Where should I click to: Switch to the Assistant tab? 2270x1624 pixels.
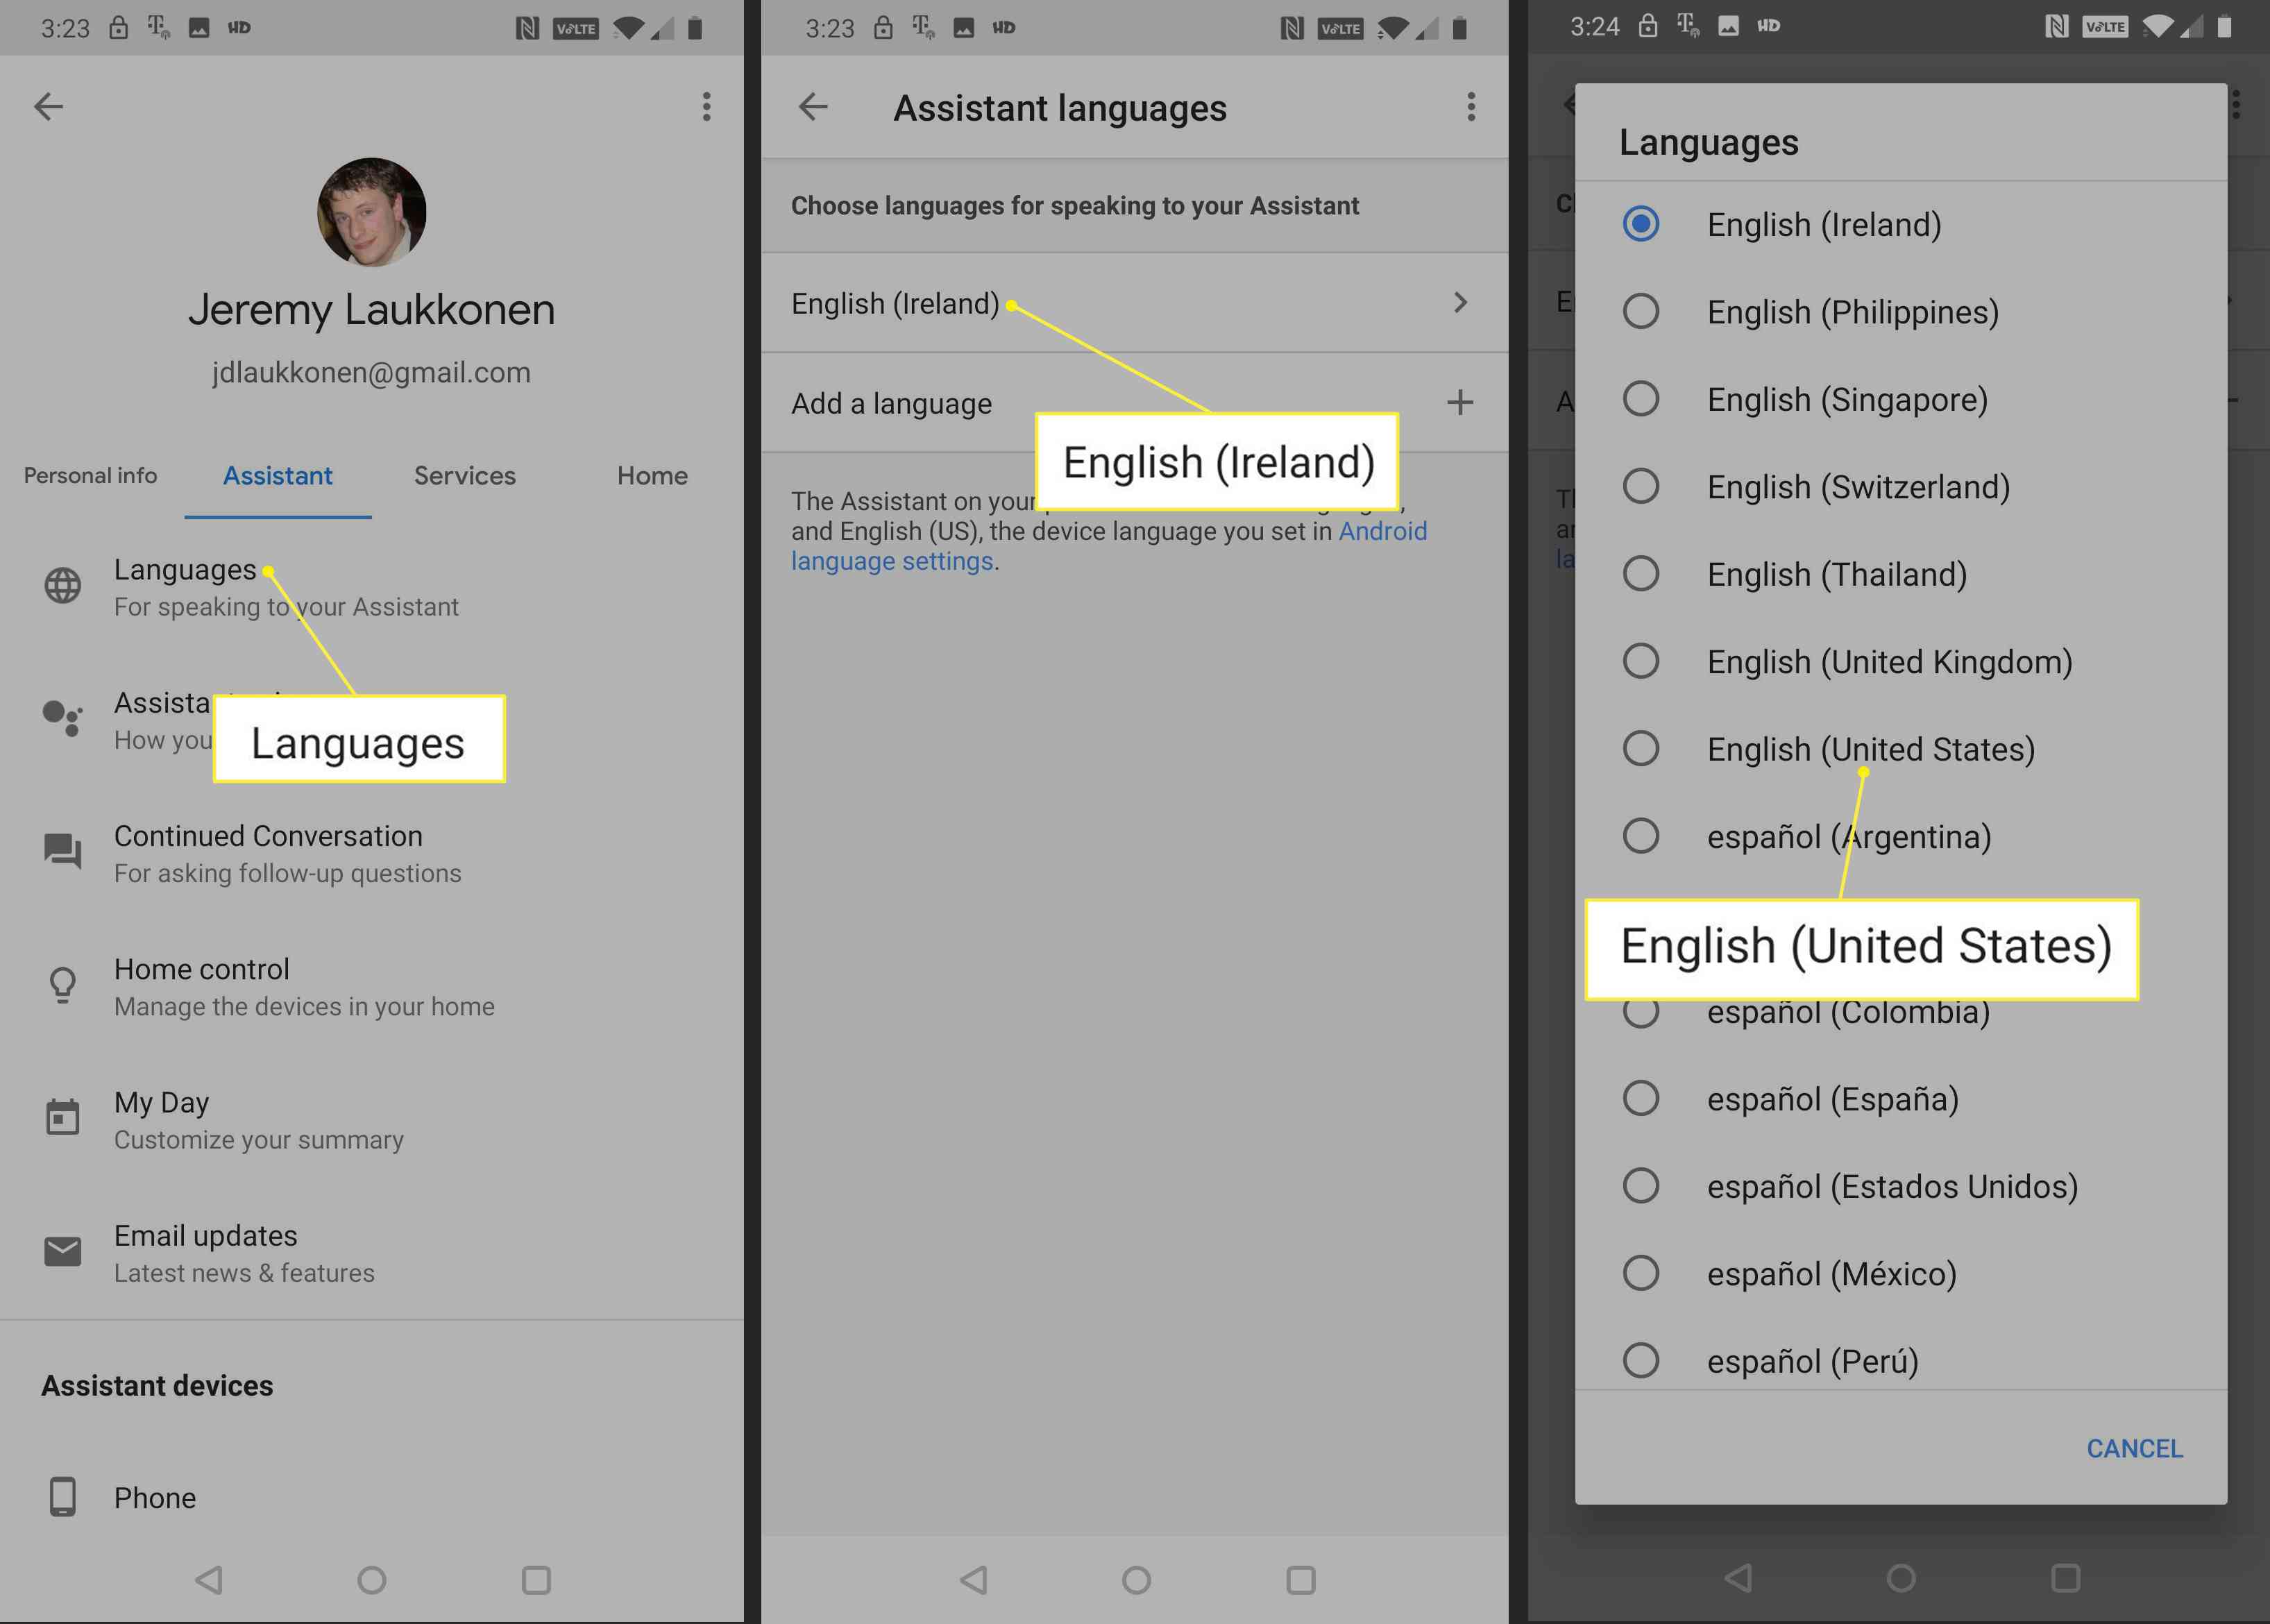276,475
